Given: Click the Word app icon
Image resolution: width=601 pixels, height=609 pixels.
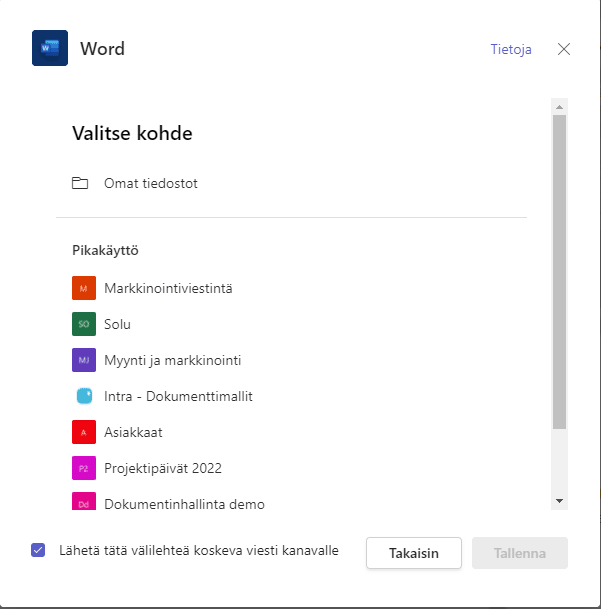Looking at the screenshot, I should coord(50,48).
